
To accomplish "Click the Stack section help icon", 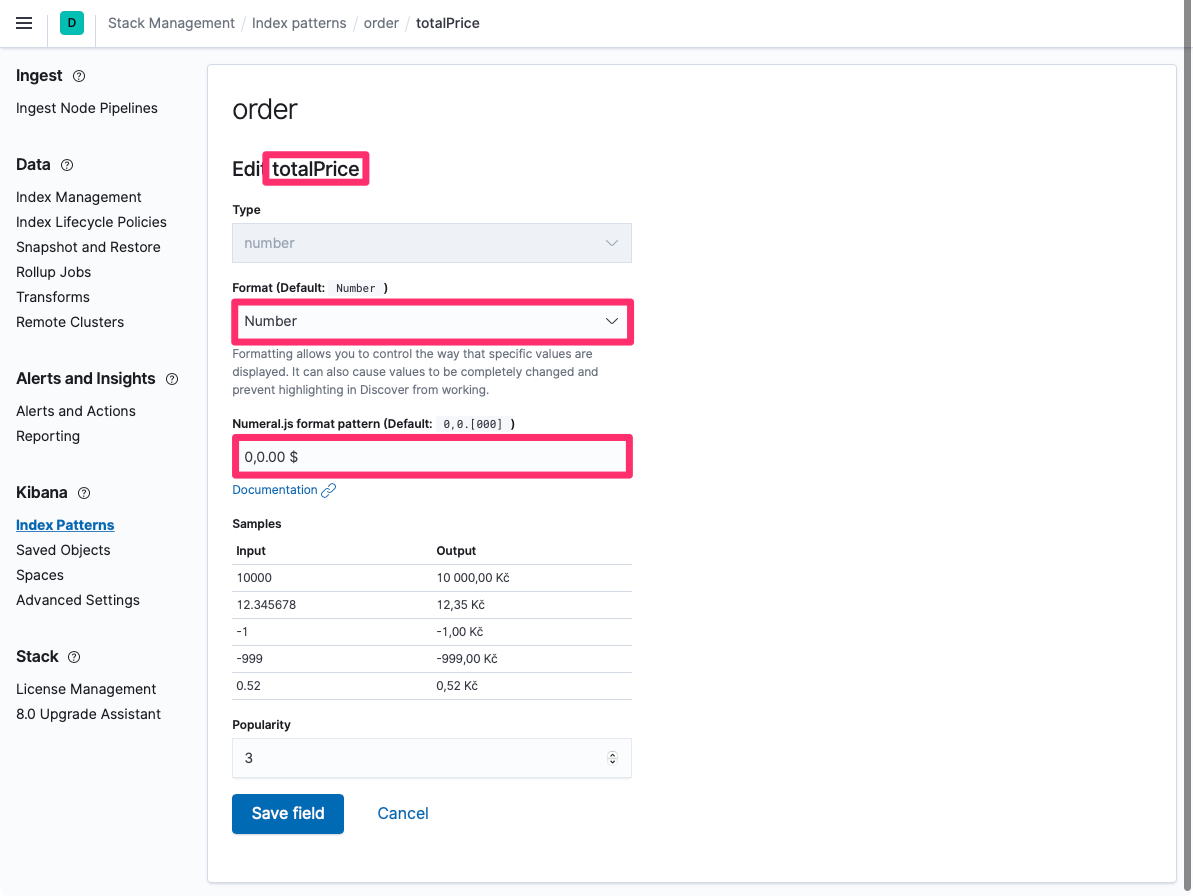I will pyautogui.click(x=74, y=657).
